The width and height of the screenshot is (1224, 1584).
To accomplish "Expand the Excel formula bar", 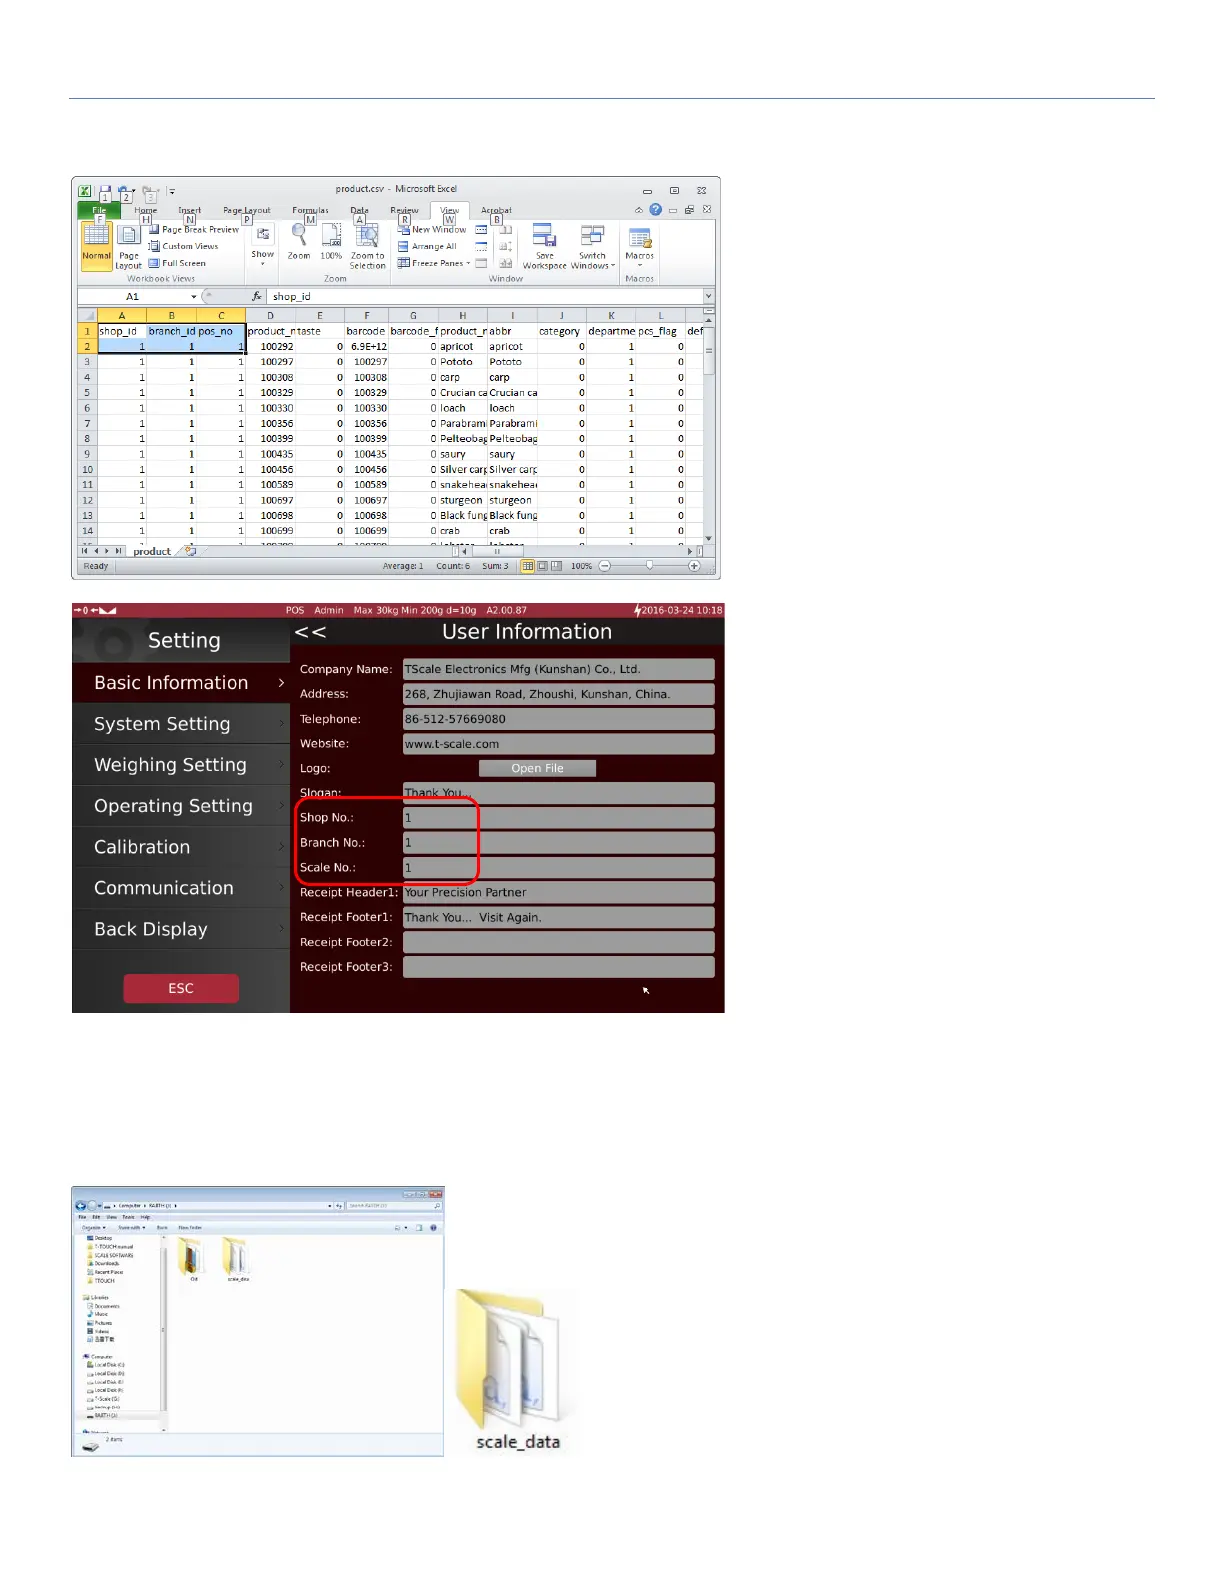I will [708, 297].
